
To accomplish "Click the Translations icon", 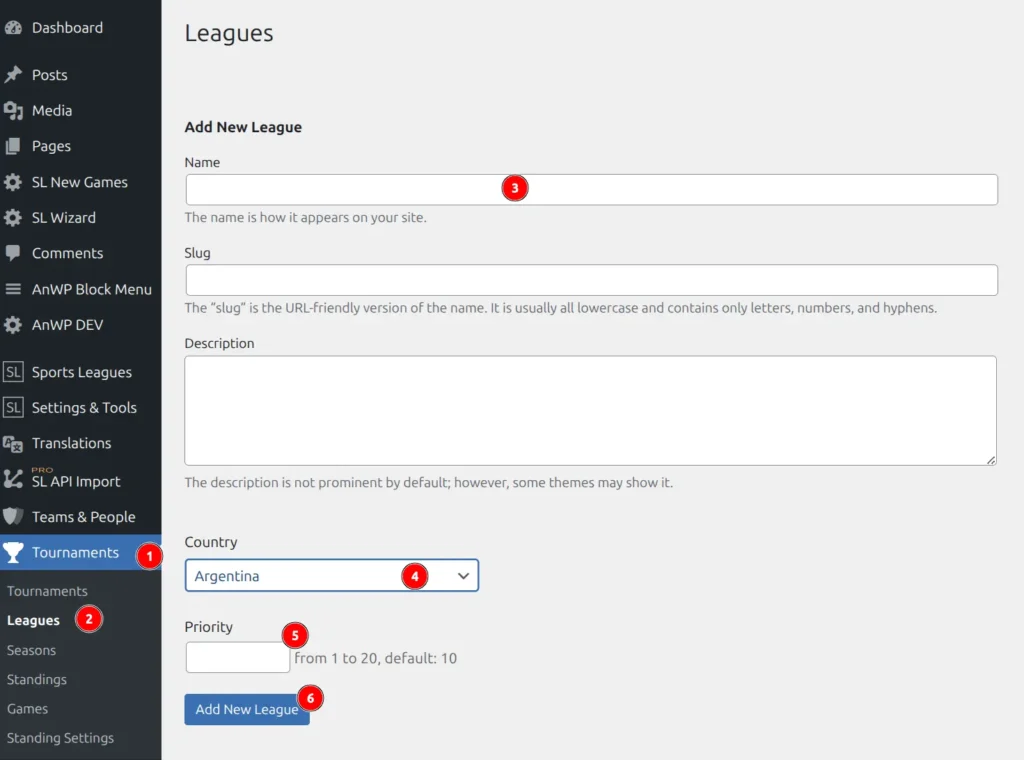I will point(13,443).
